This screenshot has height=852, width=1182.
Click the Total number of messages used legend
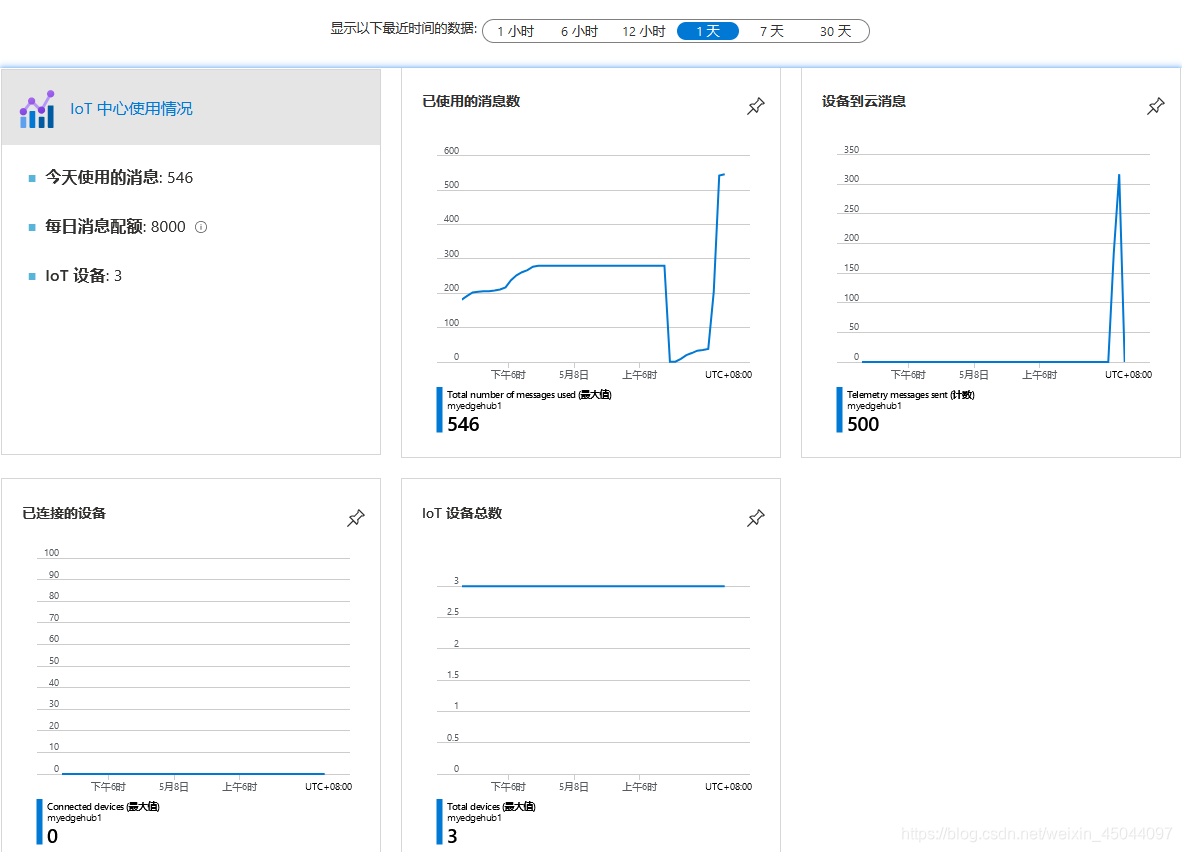[x=529, y=394]
